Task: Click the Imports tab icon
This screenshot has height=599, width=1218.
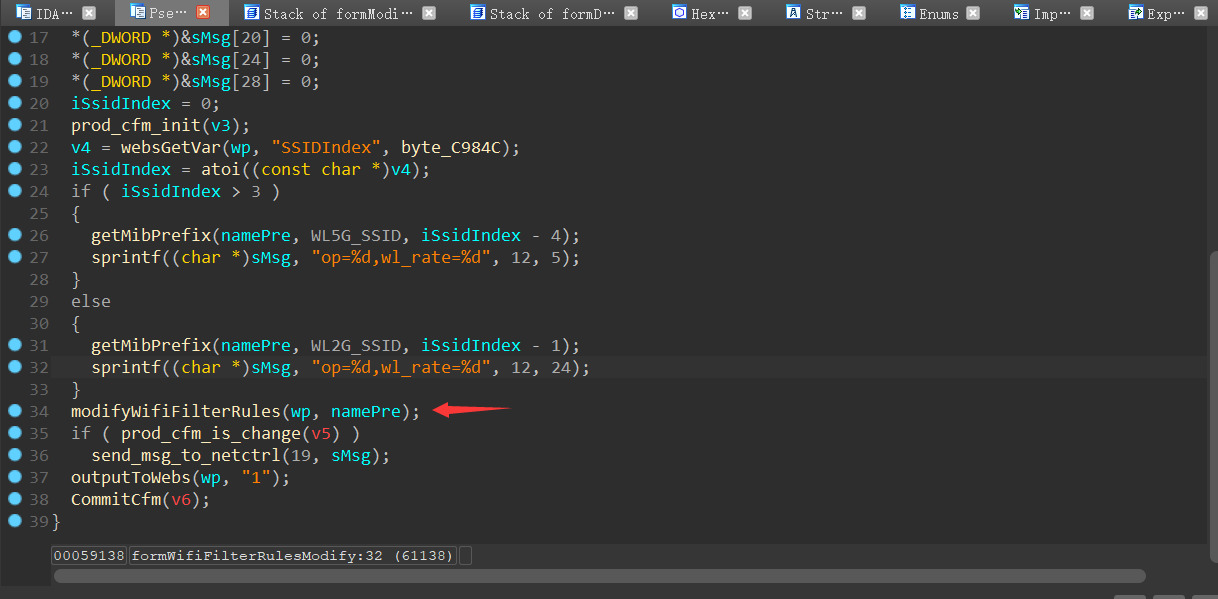Action: tap(1021, 13)
